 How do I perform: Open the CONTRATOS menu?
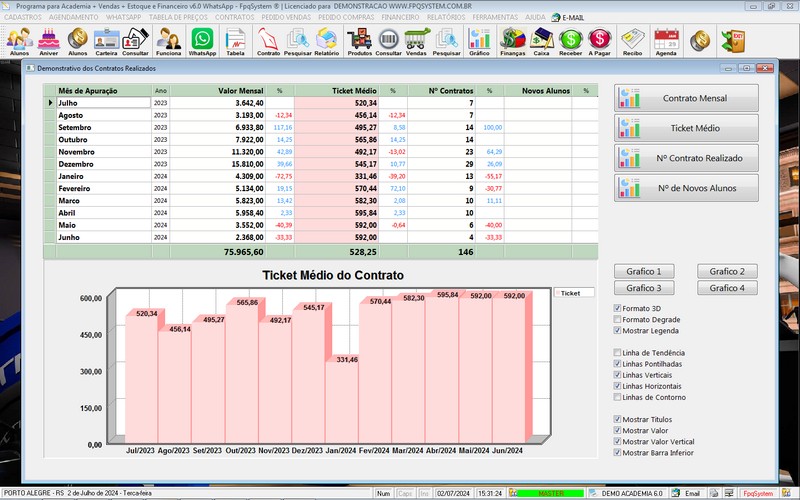[x=234, y=17]
